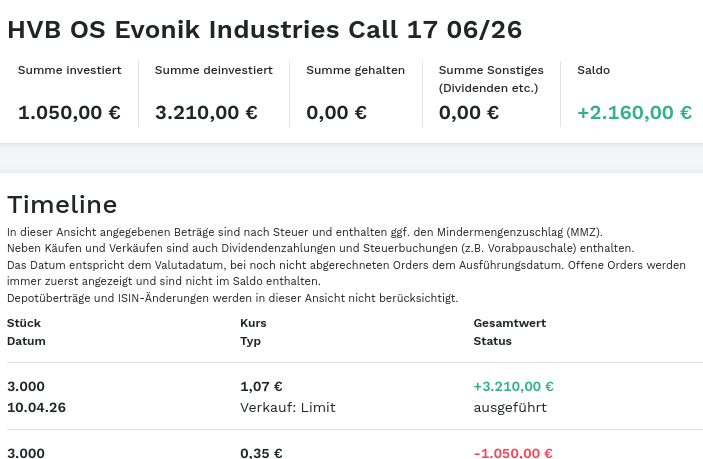The height and width of the screenshot is (459, 703).
Task: Click the Status column header
Action: [492, 341]
